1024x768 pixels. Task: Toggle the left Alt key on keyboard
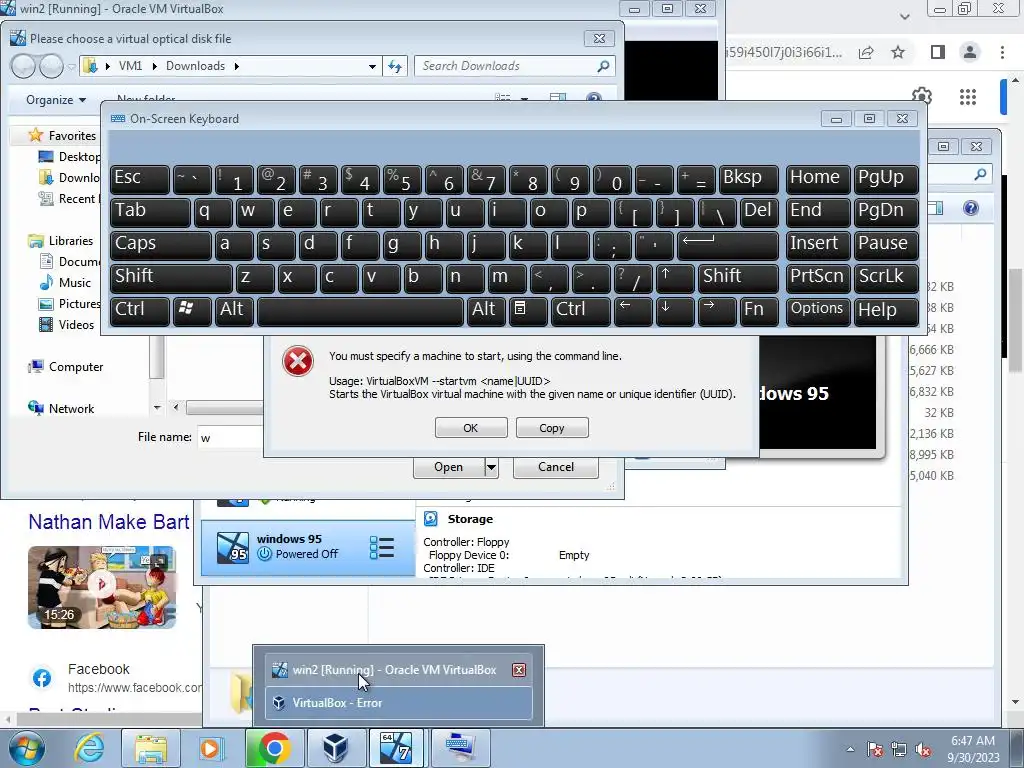[x=234, y=311]
